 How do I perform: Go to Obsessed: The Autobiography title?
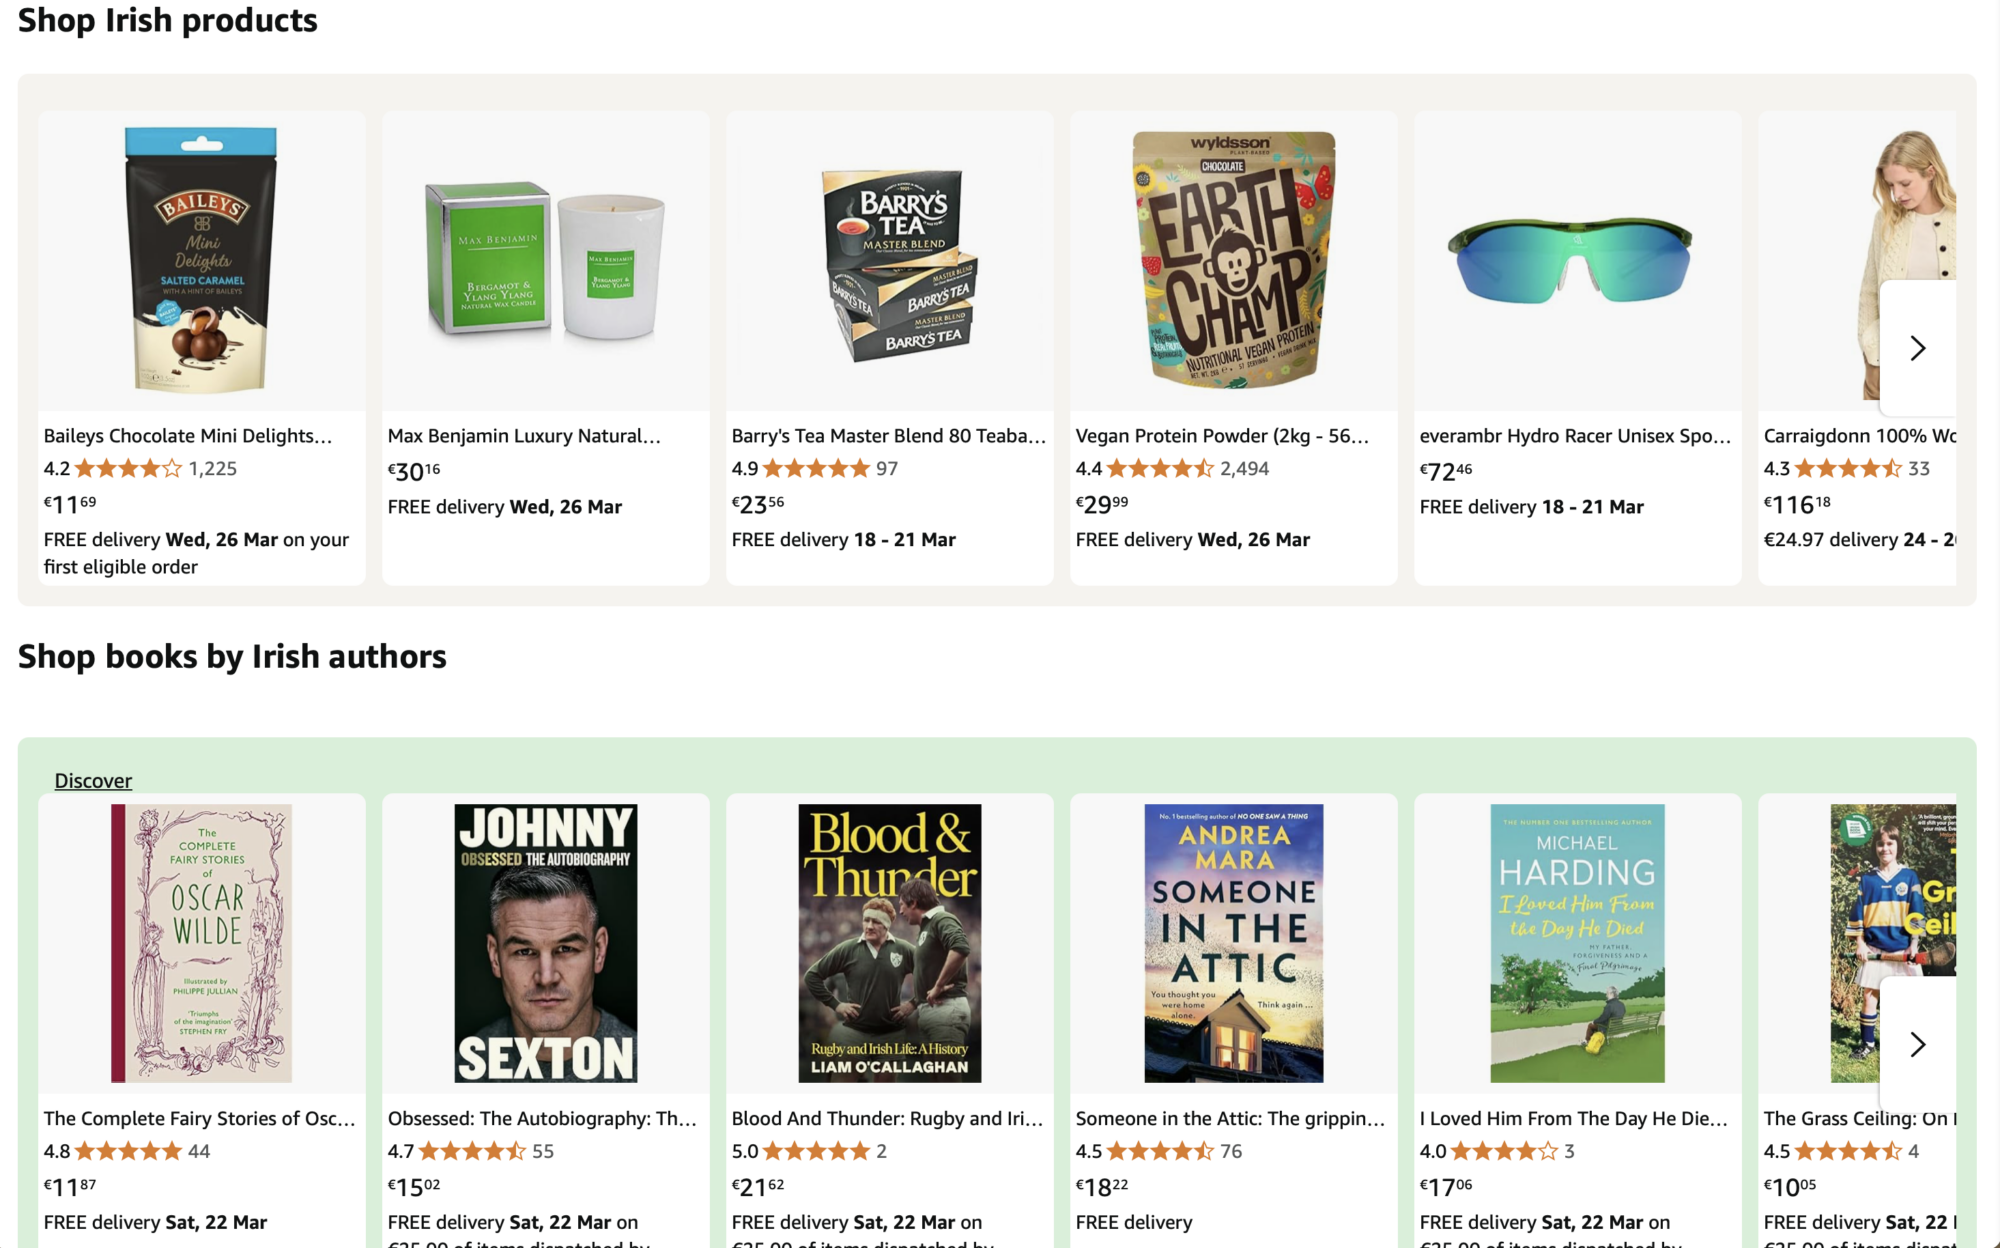coord(542,1119)
